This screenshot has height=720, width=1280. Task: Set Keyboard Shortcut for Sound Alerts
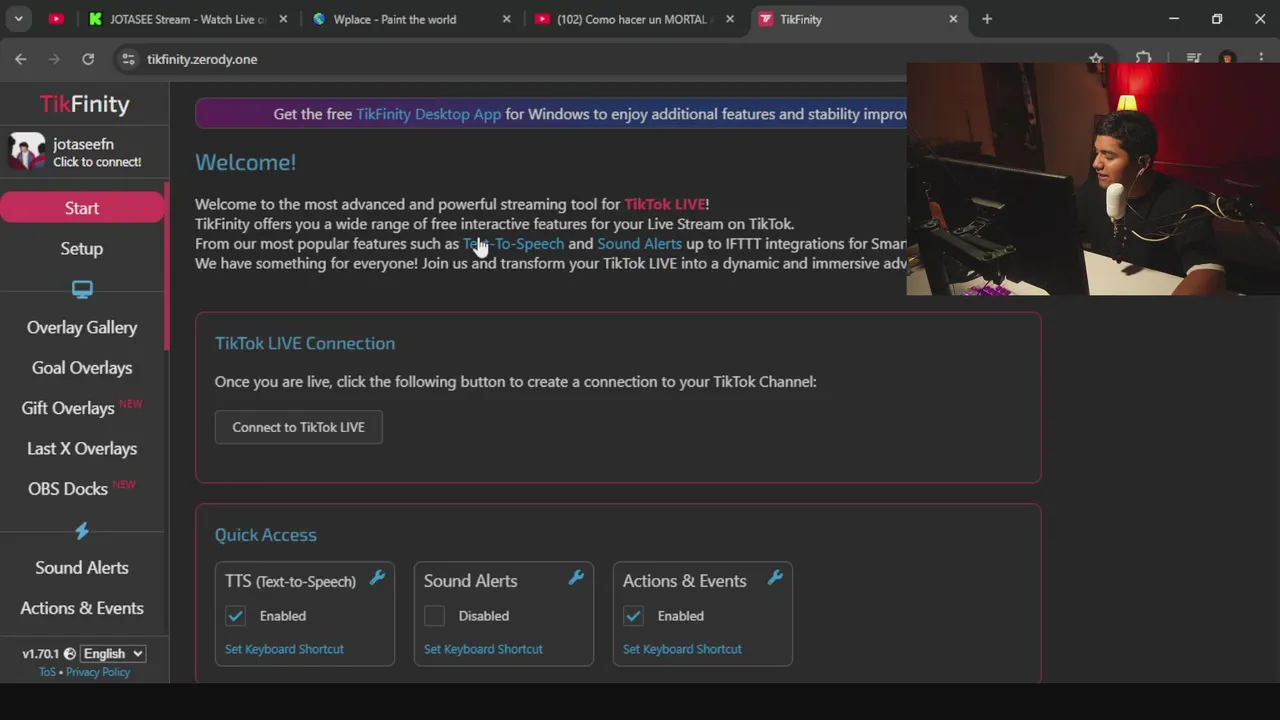(483, 649)
